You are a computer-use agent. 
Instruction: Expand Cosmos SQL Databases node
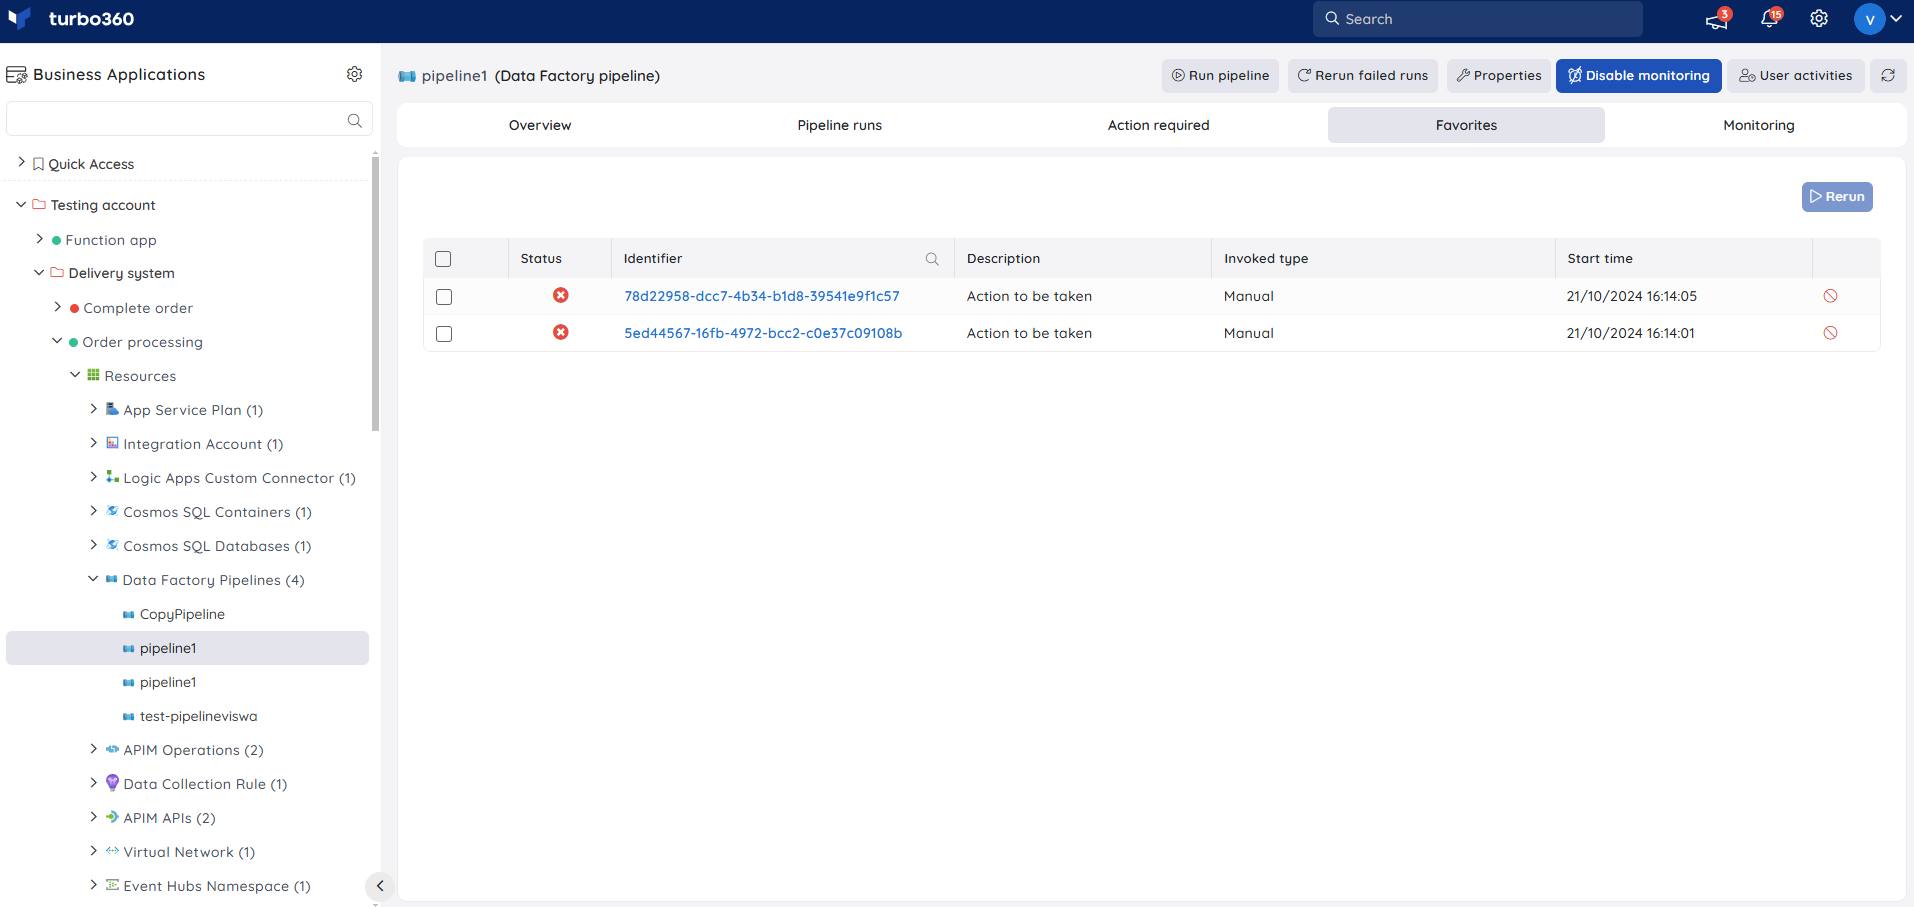pos(93,545)
